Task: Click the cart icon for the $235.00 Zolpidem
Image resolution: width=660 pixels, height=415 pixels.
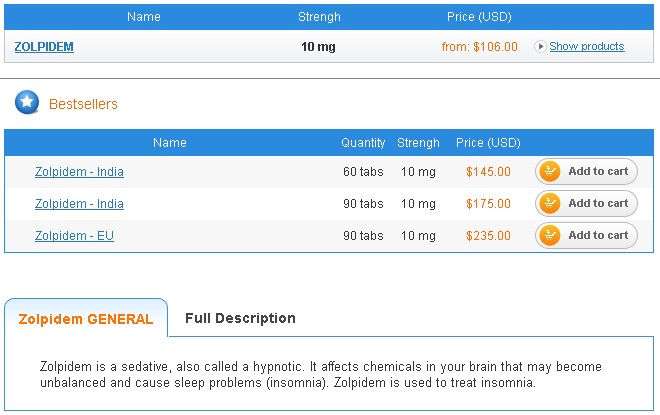Action: click(550, 236)
